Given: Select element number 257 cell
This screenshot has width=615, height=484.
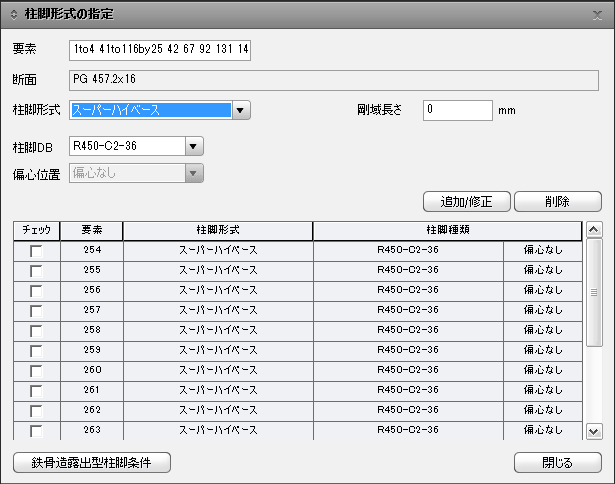Looking at the screenshot, I should click(92, 311).
